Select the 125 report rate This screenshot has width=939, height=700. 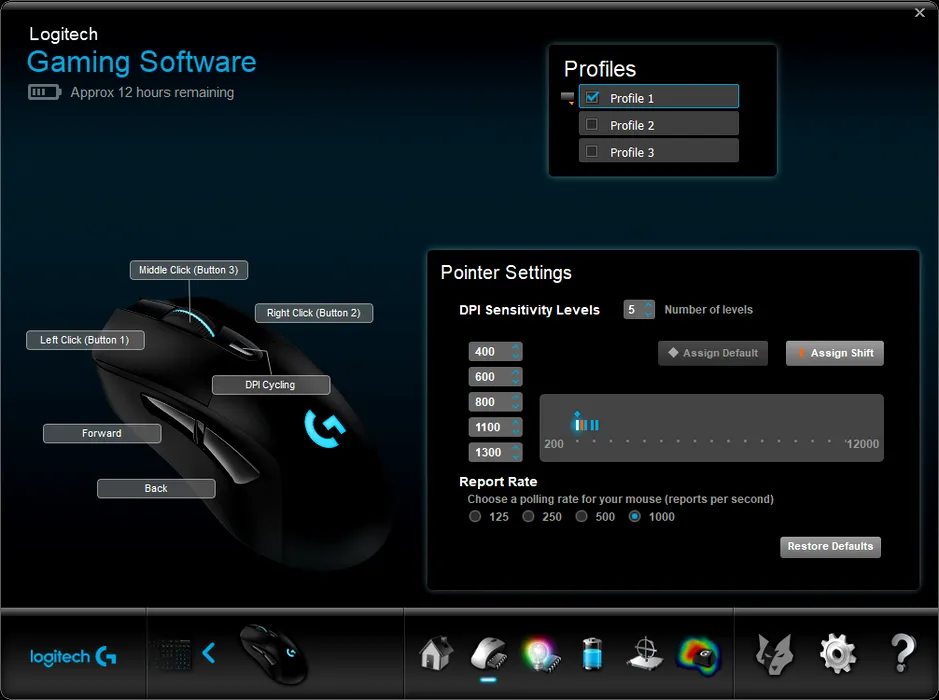(475, 516)
